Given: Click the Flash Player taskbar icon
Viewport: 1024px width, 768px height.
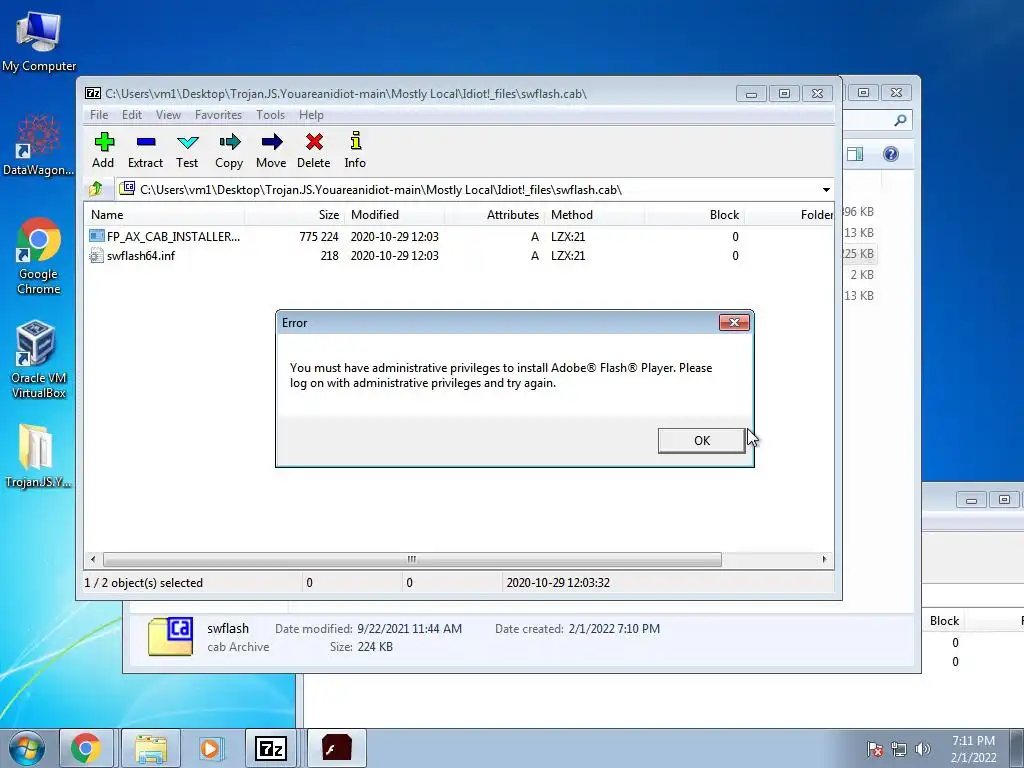Looking at the screenshot, I should (336, 748).
